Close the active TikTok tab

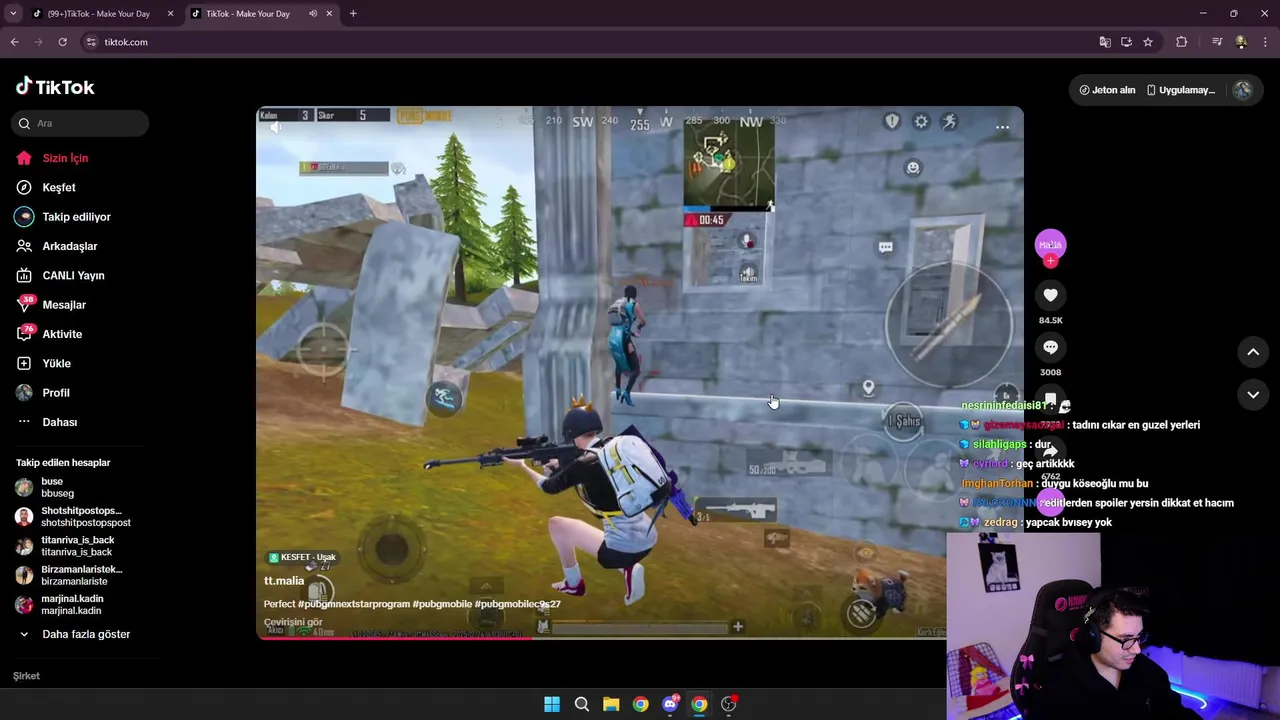329,14
